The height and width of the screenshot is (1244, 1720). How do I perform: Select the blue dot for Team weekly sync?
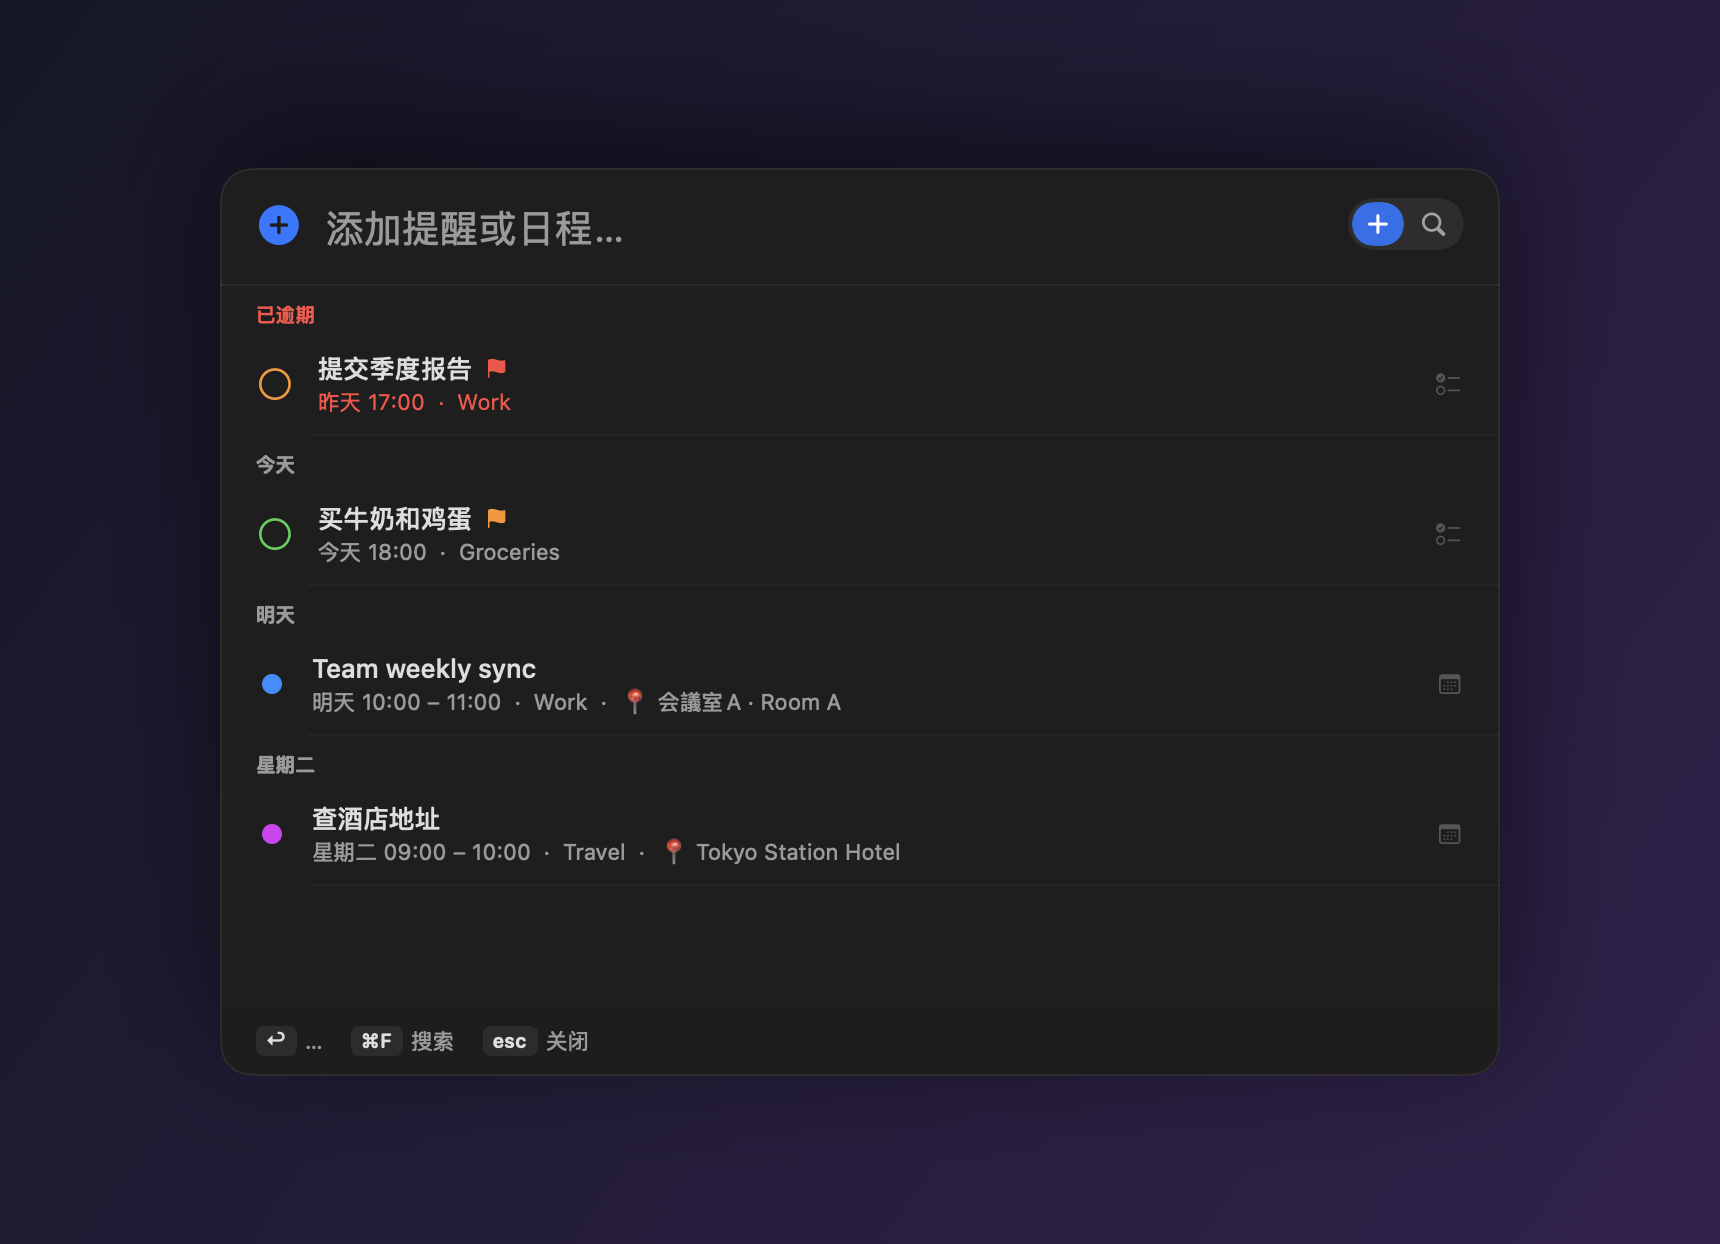[x=272, y=684]
